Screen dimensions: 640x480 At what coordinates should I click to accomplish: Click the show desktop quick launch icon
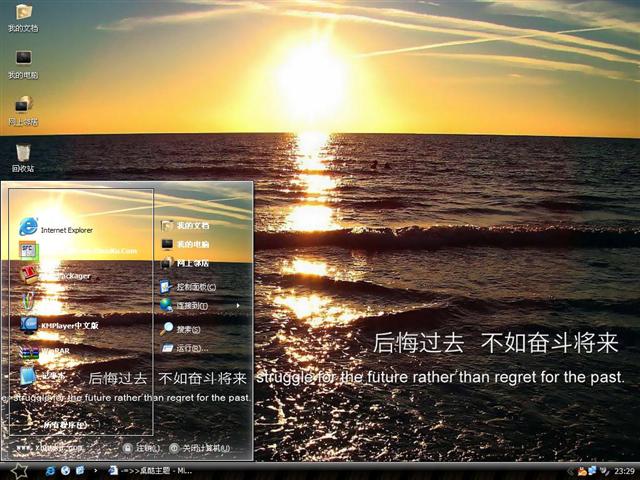point(80,471)
